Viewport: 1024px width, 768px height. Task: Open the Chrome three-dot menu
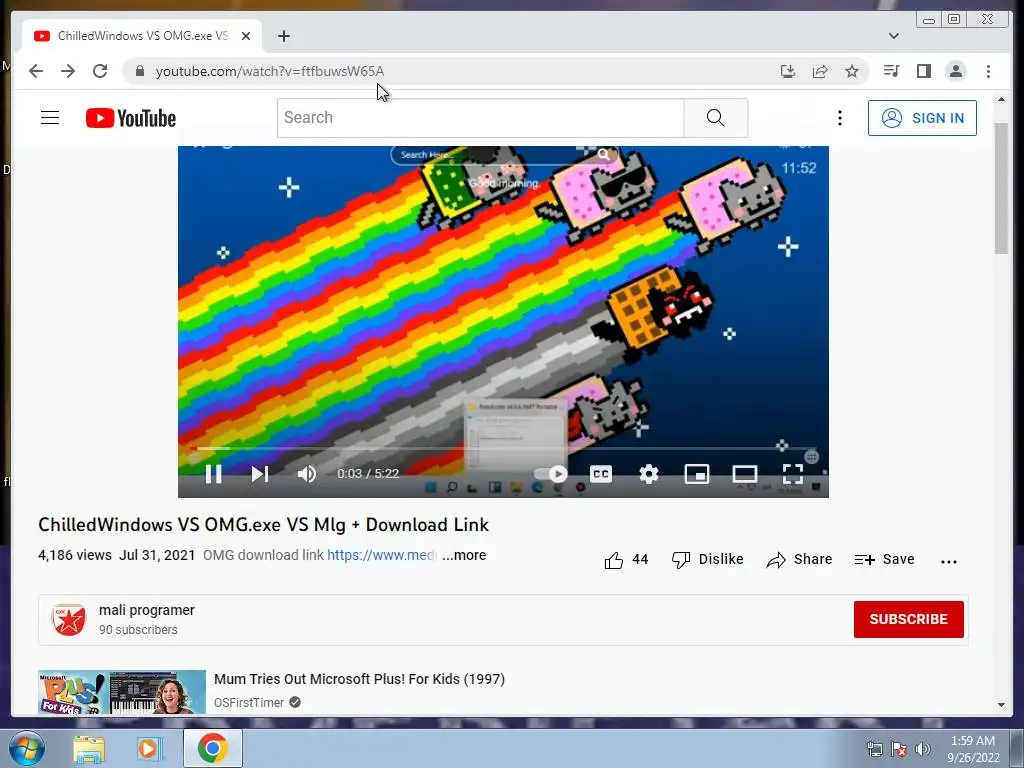(x=988, y=71)
